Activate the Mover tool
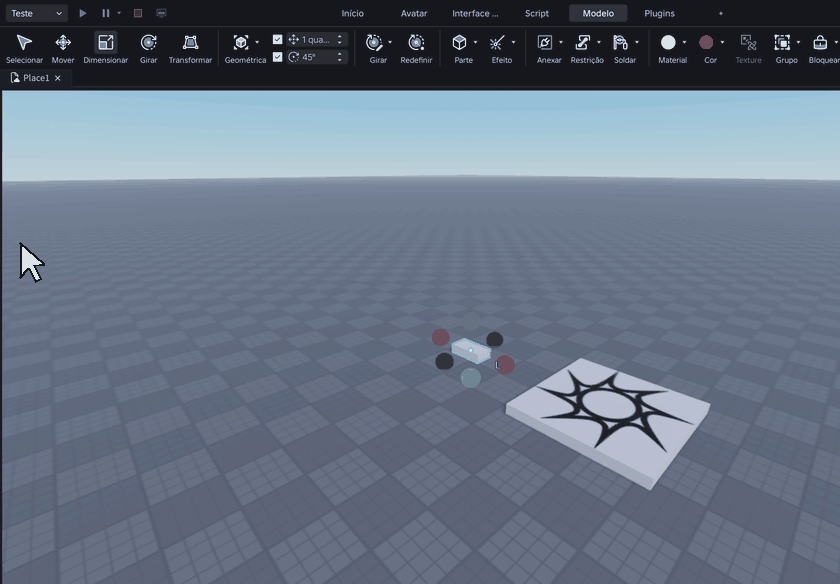This screenshot has height=584, width=840. tap(63, 43)
